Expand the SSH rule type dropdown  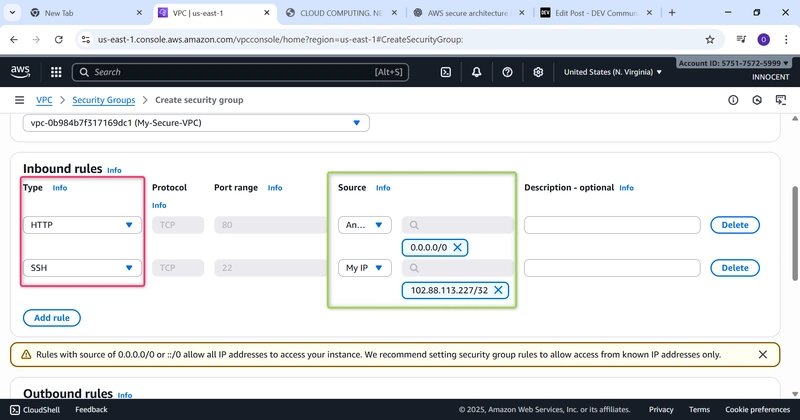[83, 268]
